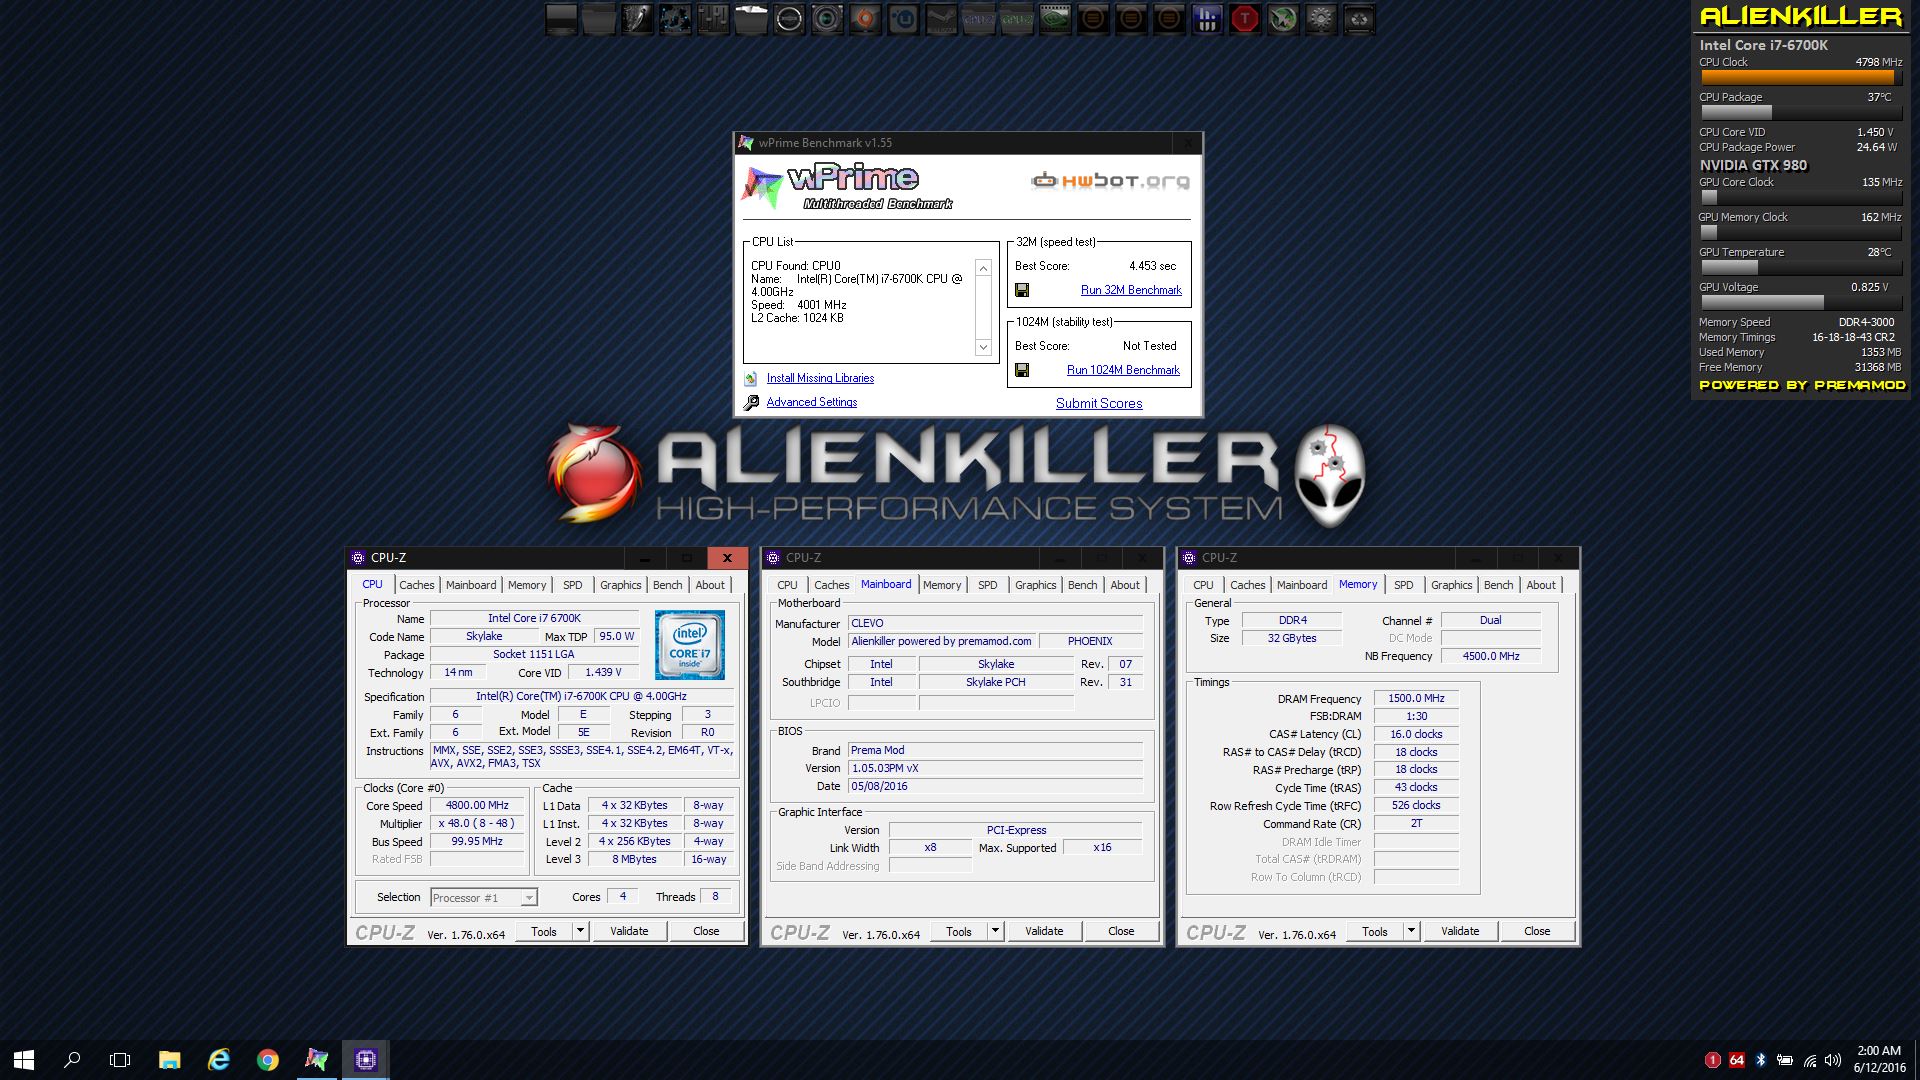
Task: Click the Install Missing Libraries link
Action: pos(820,378)
